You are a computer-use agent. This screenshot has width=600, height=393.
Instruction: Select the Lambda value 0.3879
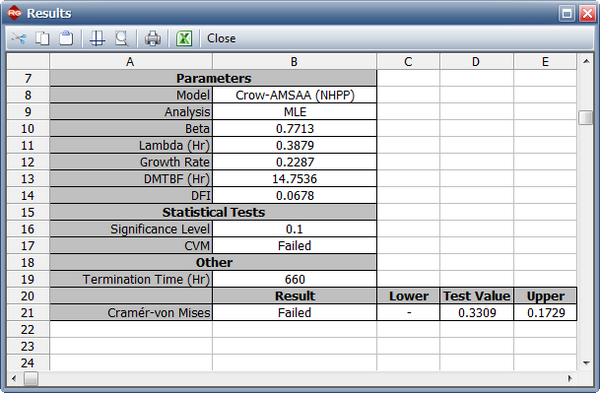pyautogui.click(x=295, y=145)
